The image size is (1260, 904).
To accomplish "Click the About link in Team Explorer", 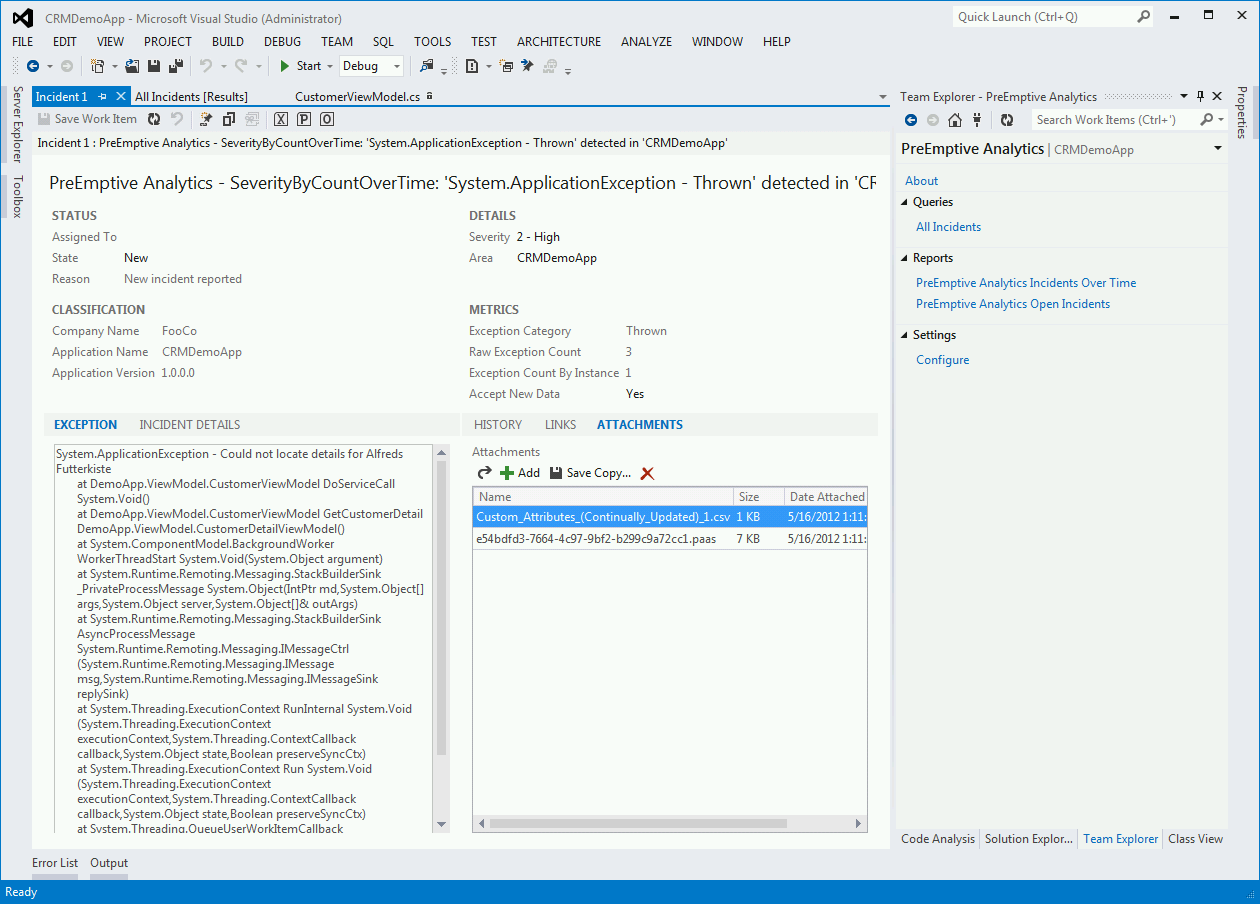I will pyautogui.click(x=921, y=181).
